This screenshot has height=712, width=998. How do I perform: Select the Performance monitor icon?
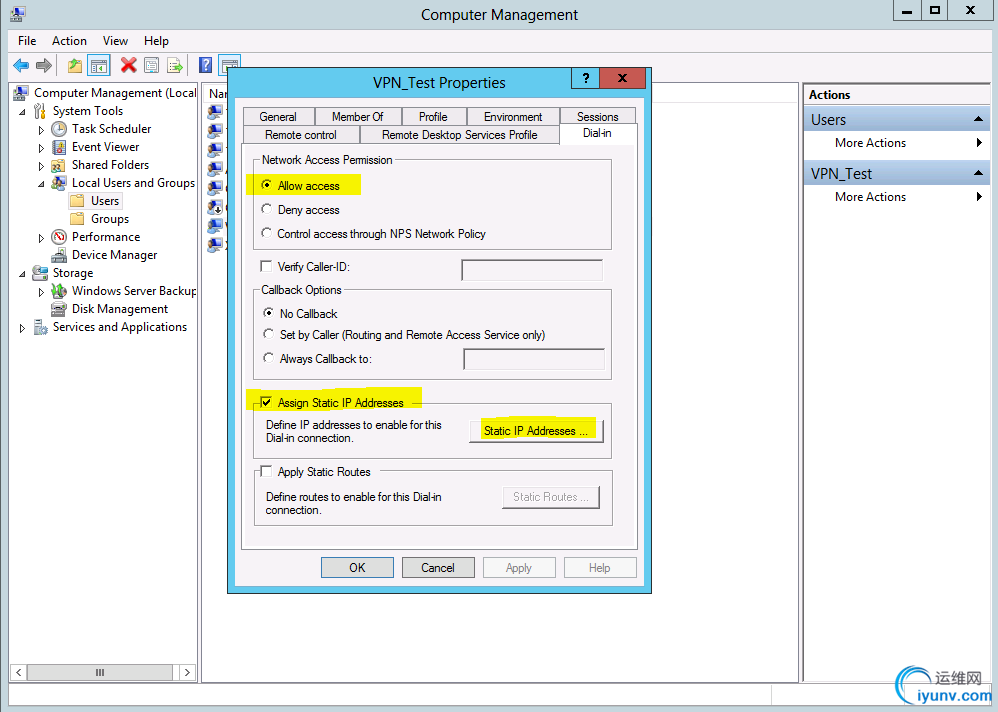(x=59, y=237)
